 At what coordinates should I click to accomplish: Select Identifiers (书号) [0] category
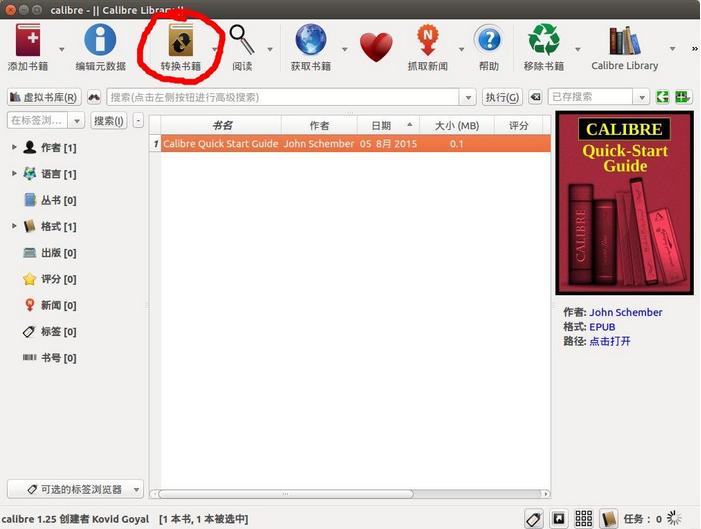[50, 358]
